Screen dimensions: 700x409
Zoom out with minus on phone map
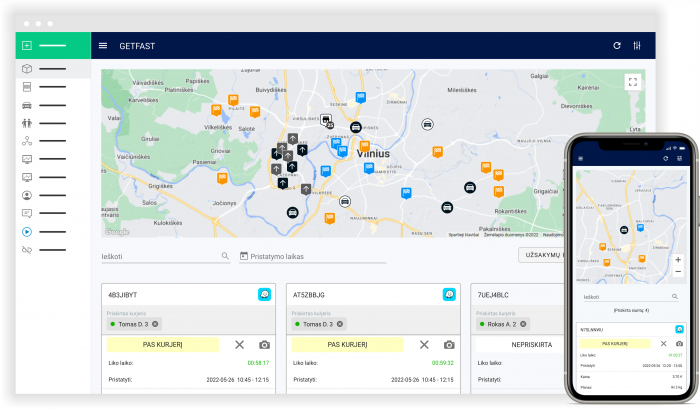tap(678, 271)
